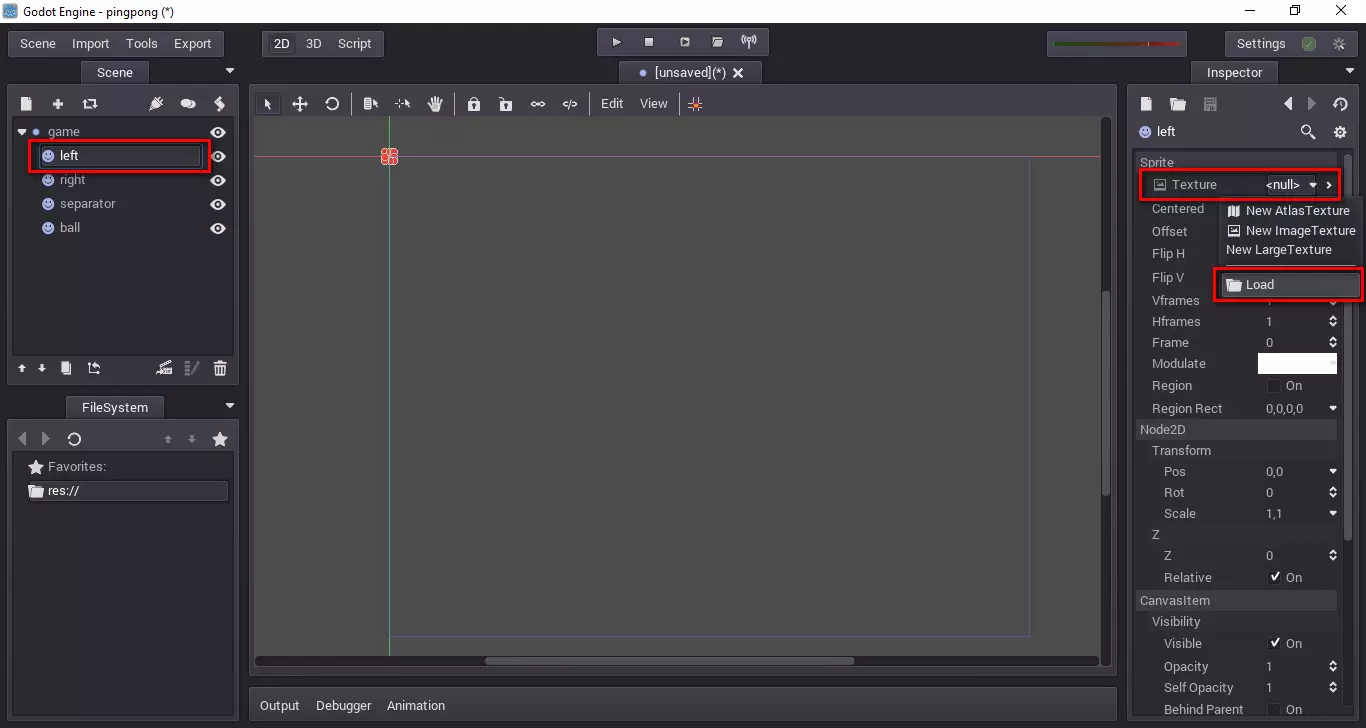Enable the Region checkbox
The width and height of the screenshot is (1366, 728).
tap(1275, 386)
